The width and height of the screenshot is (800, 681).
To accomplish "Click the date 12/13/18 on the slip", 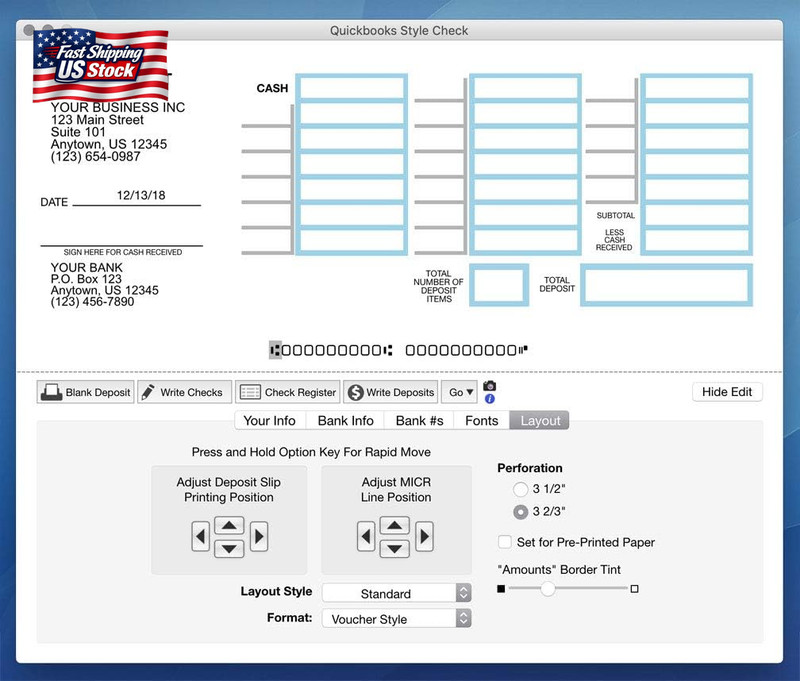I will [141, 195].
